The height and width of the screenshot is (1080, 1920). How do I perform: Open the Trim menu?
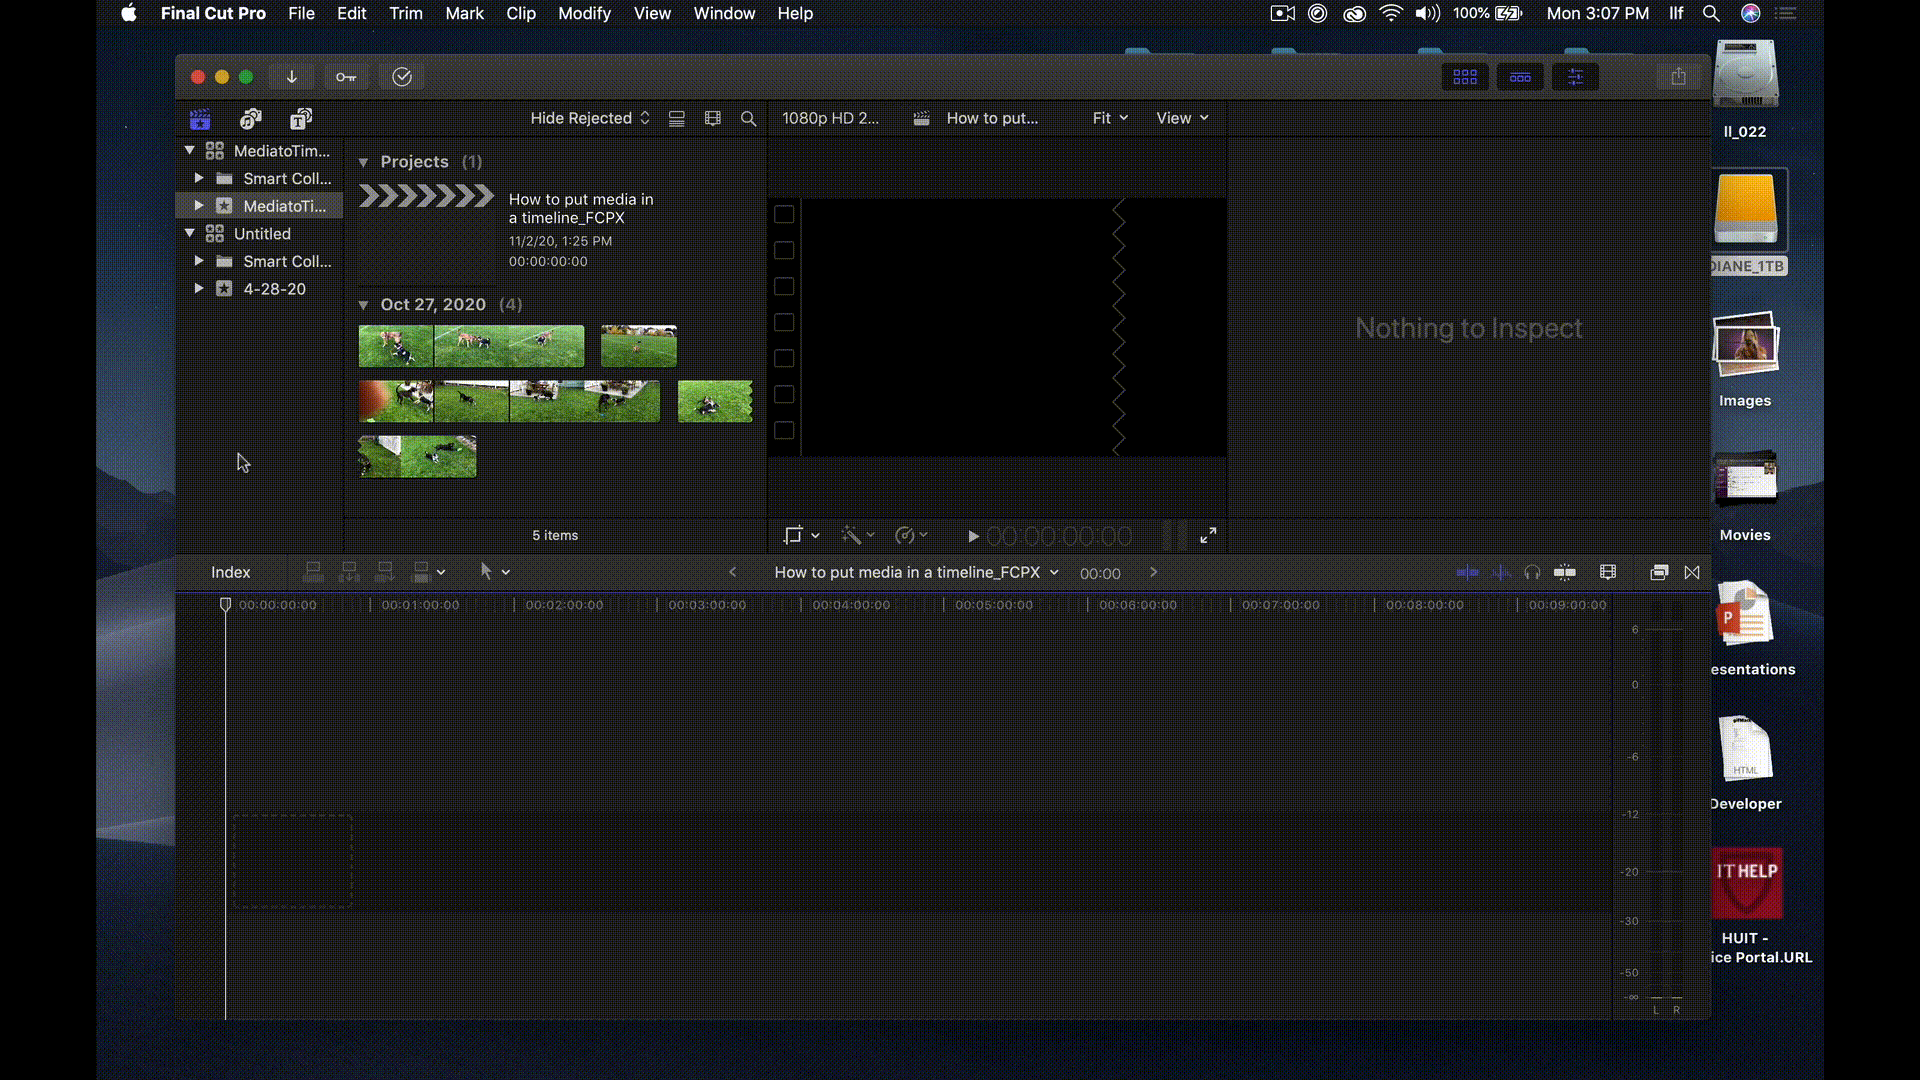click(x=406, y=13)
